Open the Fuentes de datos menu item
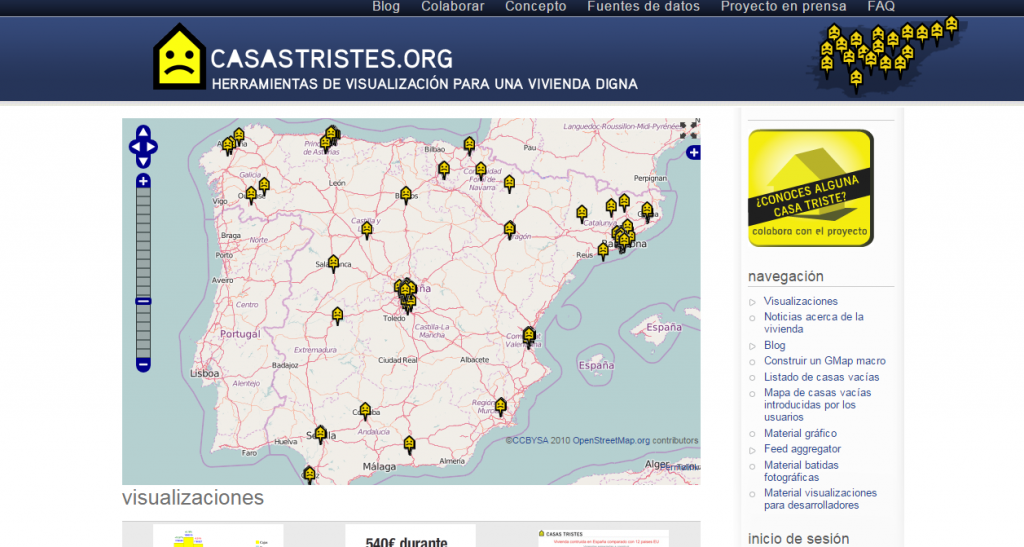1024x547 pixels. 643,7
